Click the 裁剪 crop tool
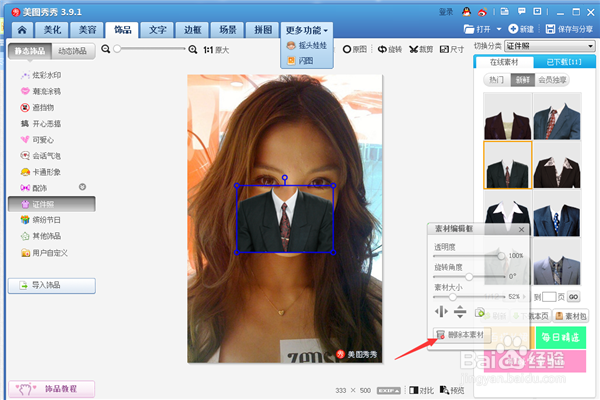The height and width of the screenshot is (400, 600). [x=421, y=49]
